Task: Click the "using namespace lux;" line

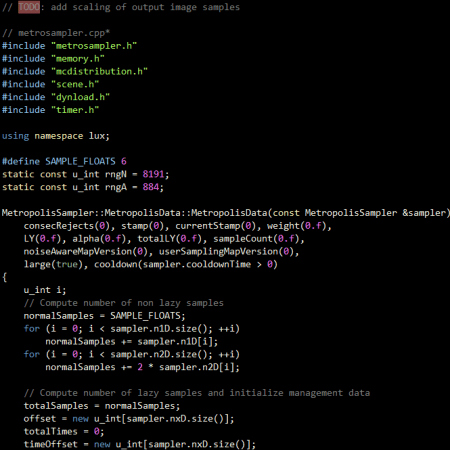Action: 56,136
